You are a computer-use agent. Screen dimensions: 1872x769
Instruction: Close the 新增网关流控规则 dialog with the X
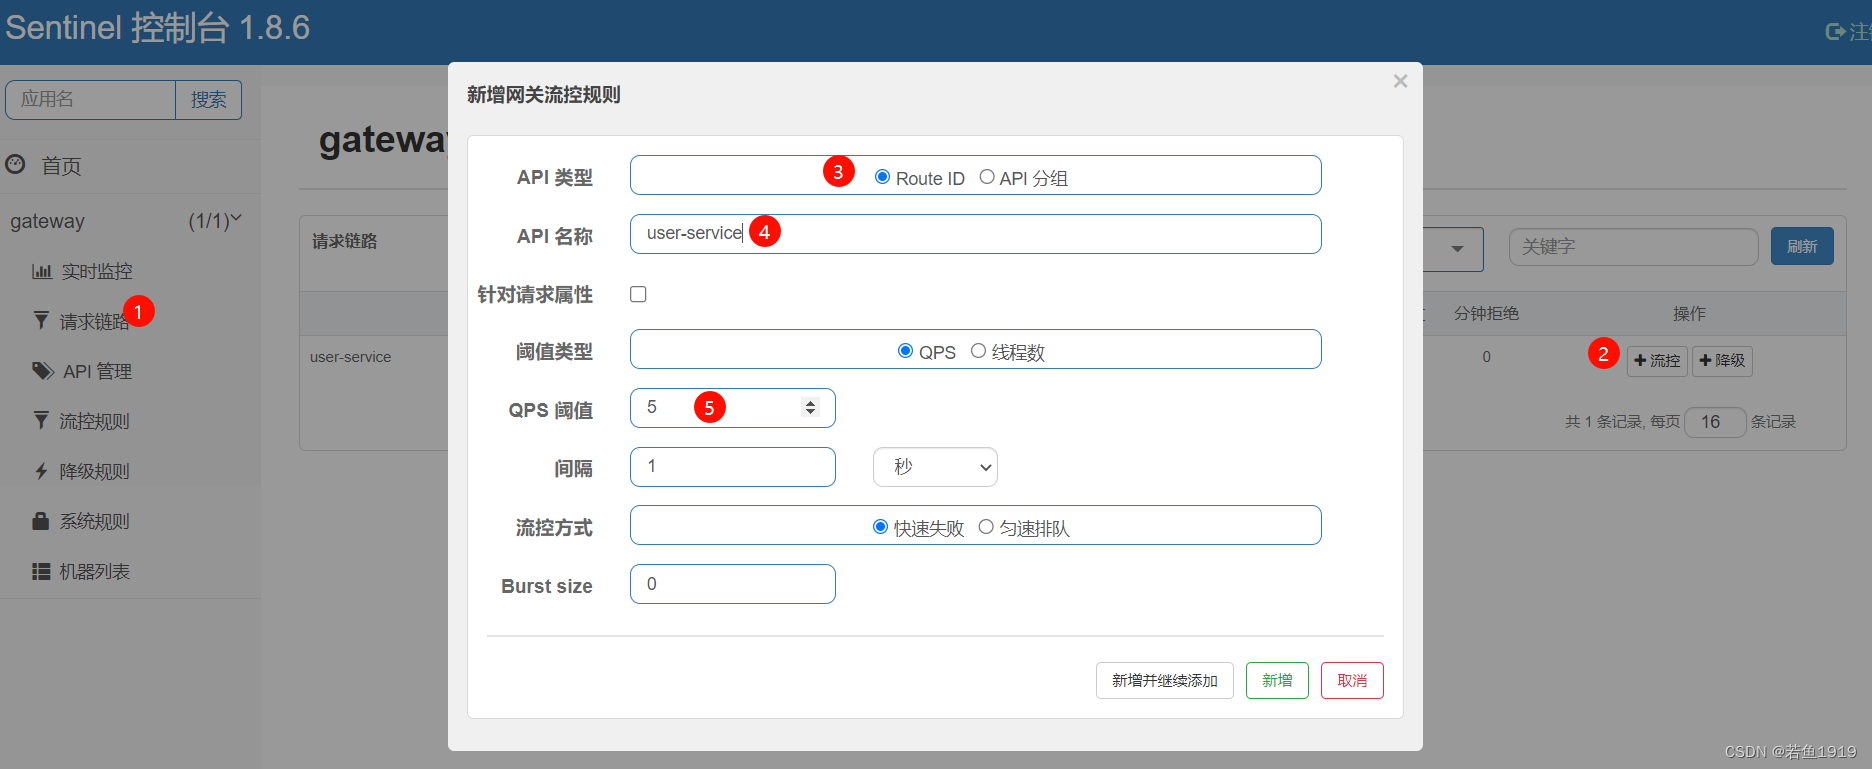[x=1400, y=81]
